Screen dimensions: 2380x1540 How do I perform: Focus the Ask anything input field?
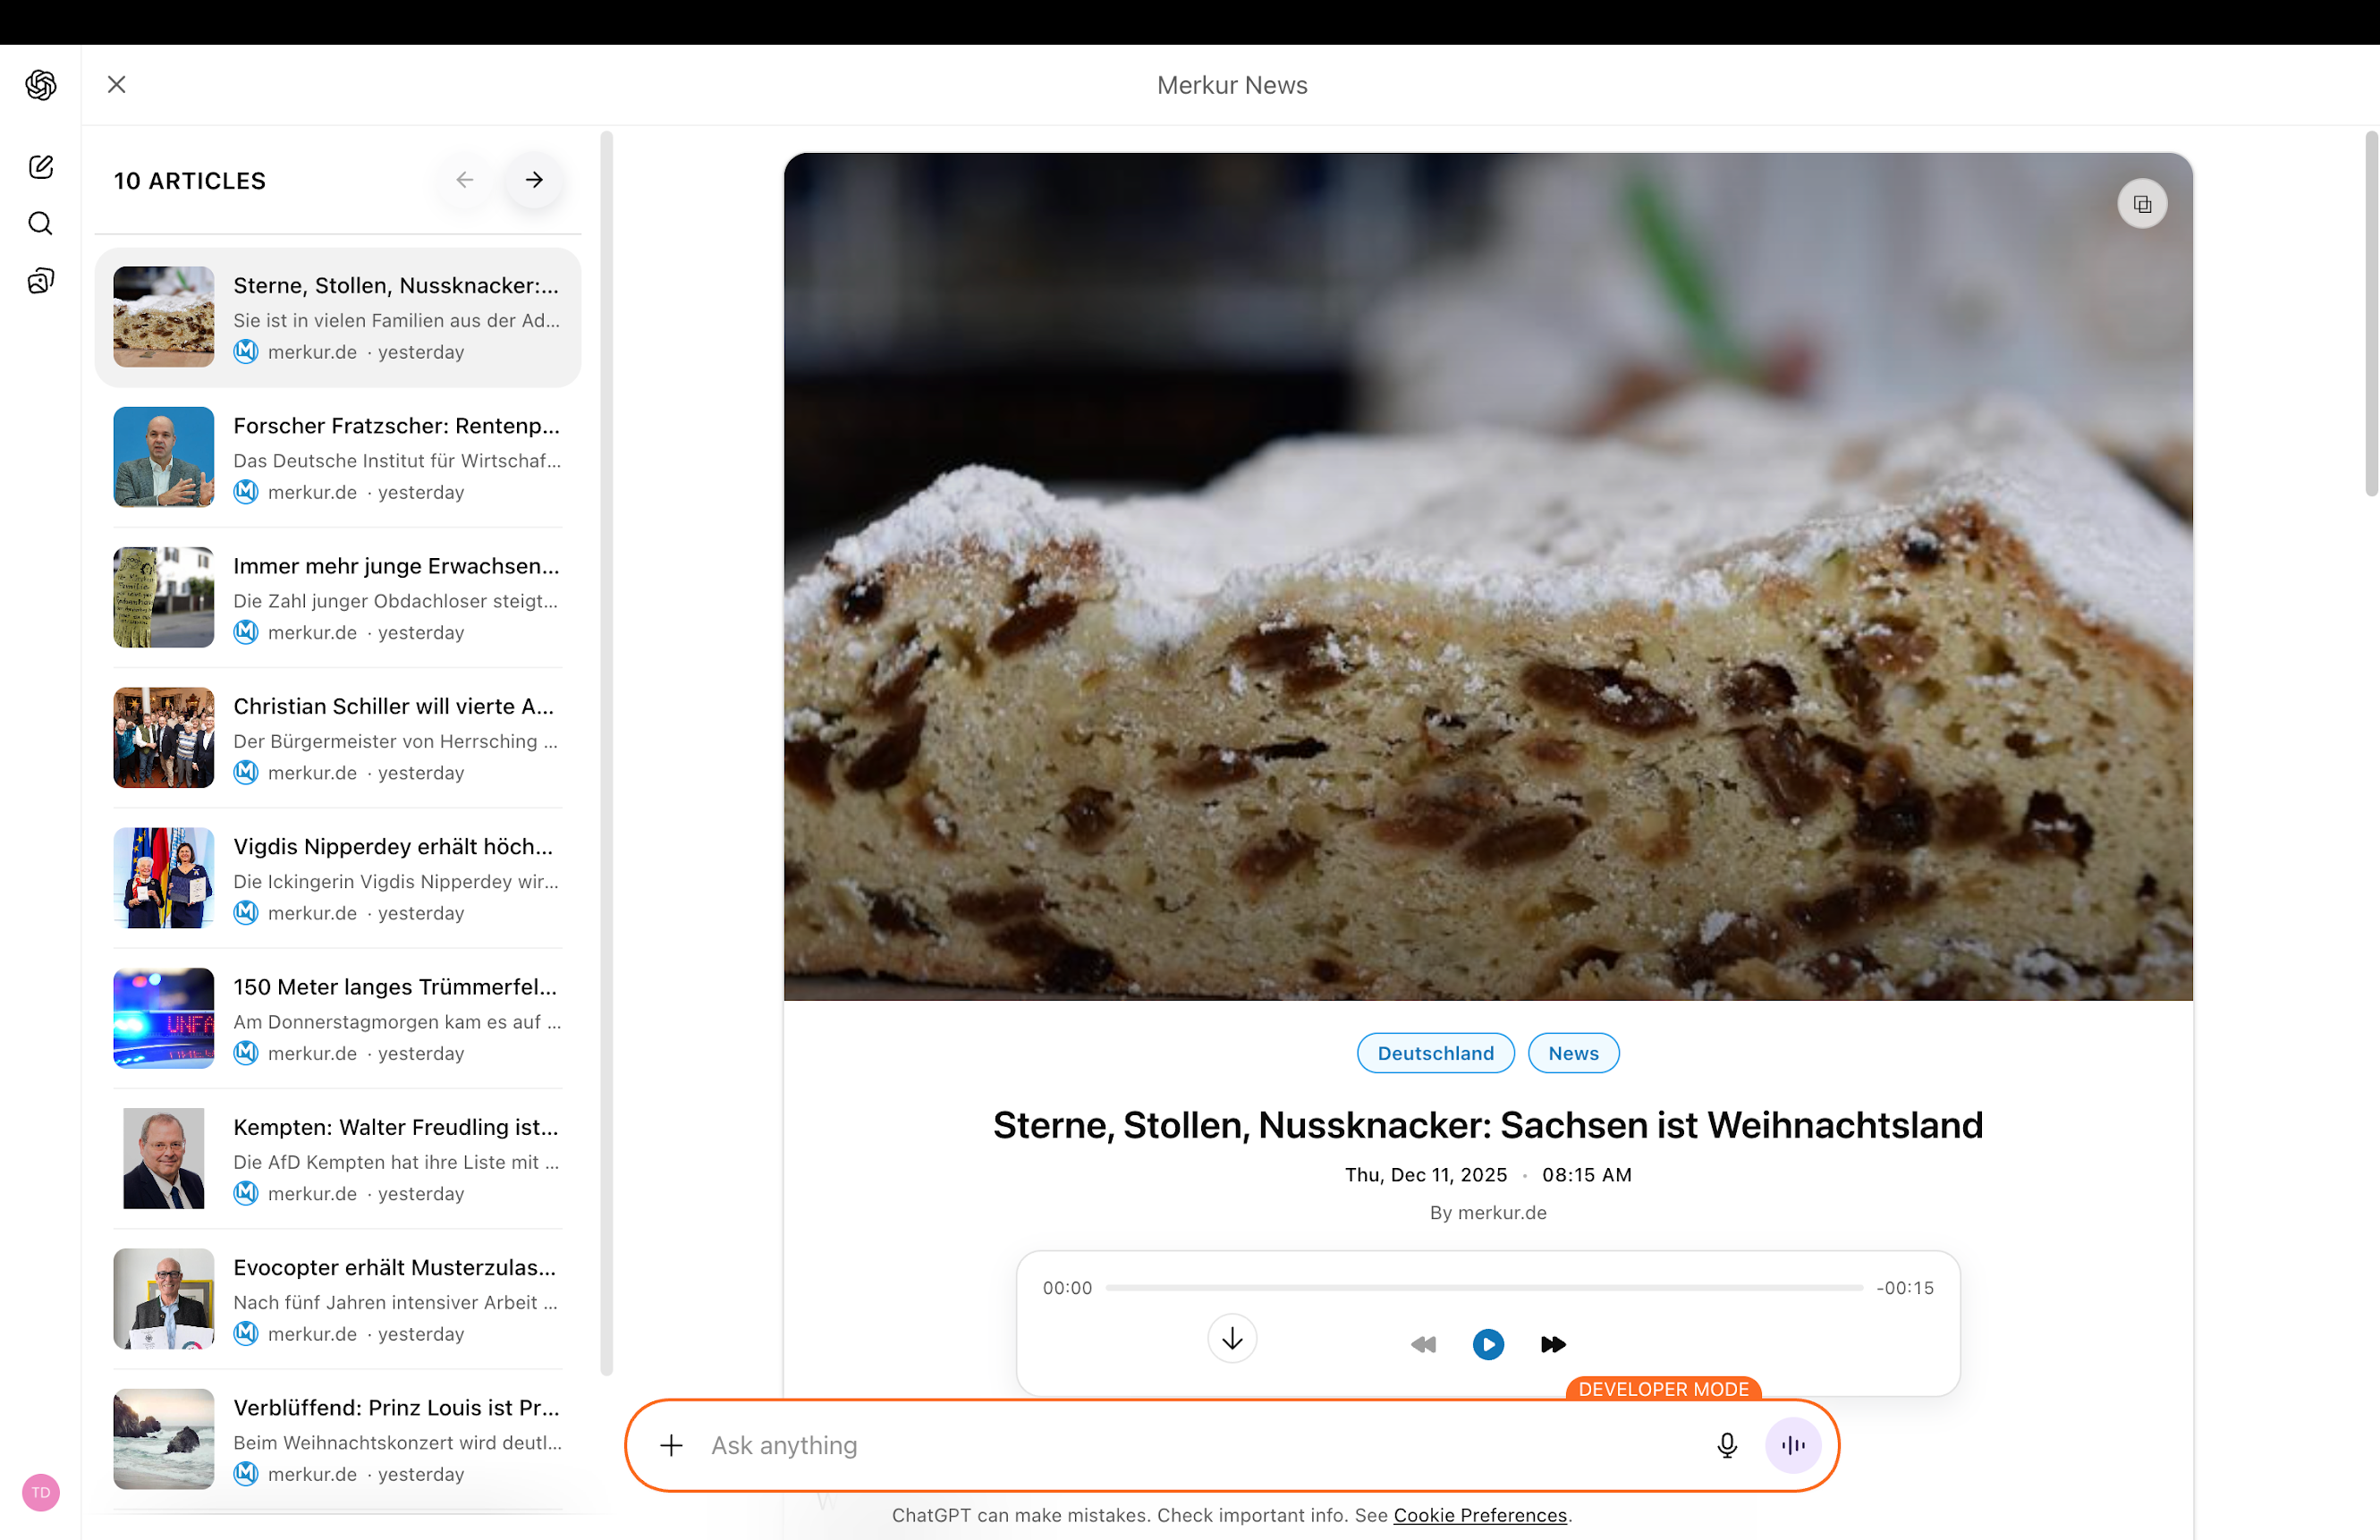click(1200, 1445)
